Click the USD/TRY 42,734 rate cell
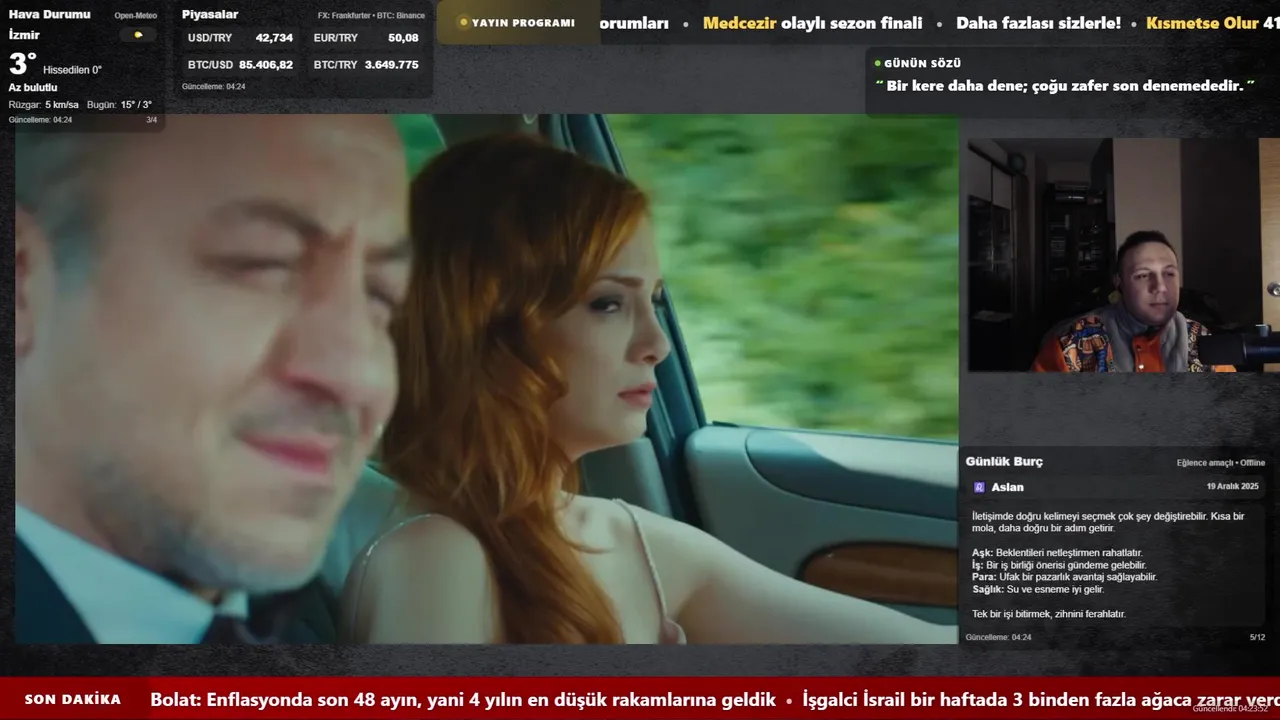 240,38
